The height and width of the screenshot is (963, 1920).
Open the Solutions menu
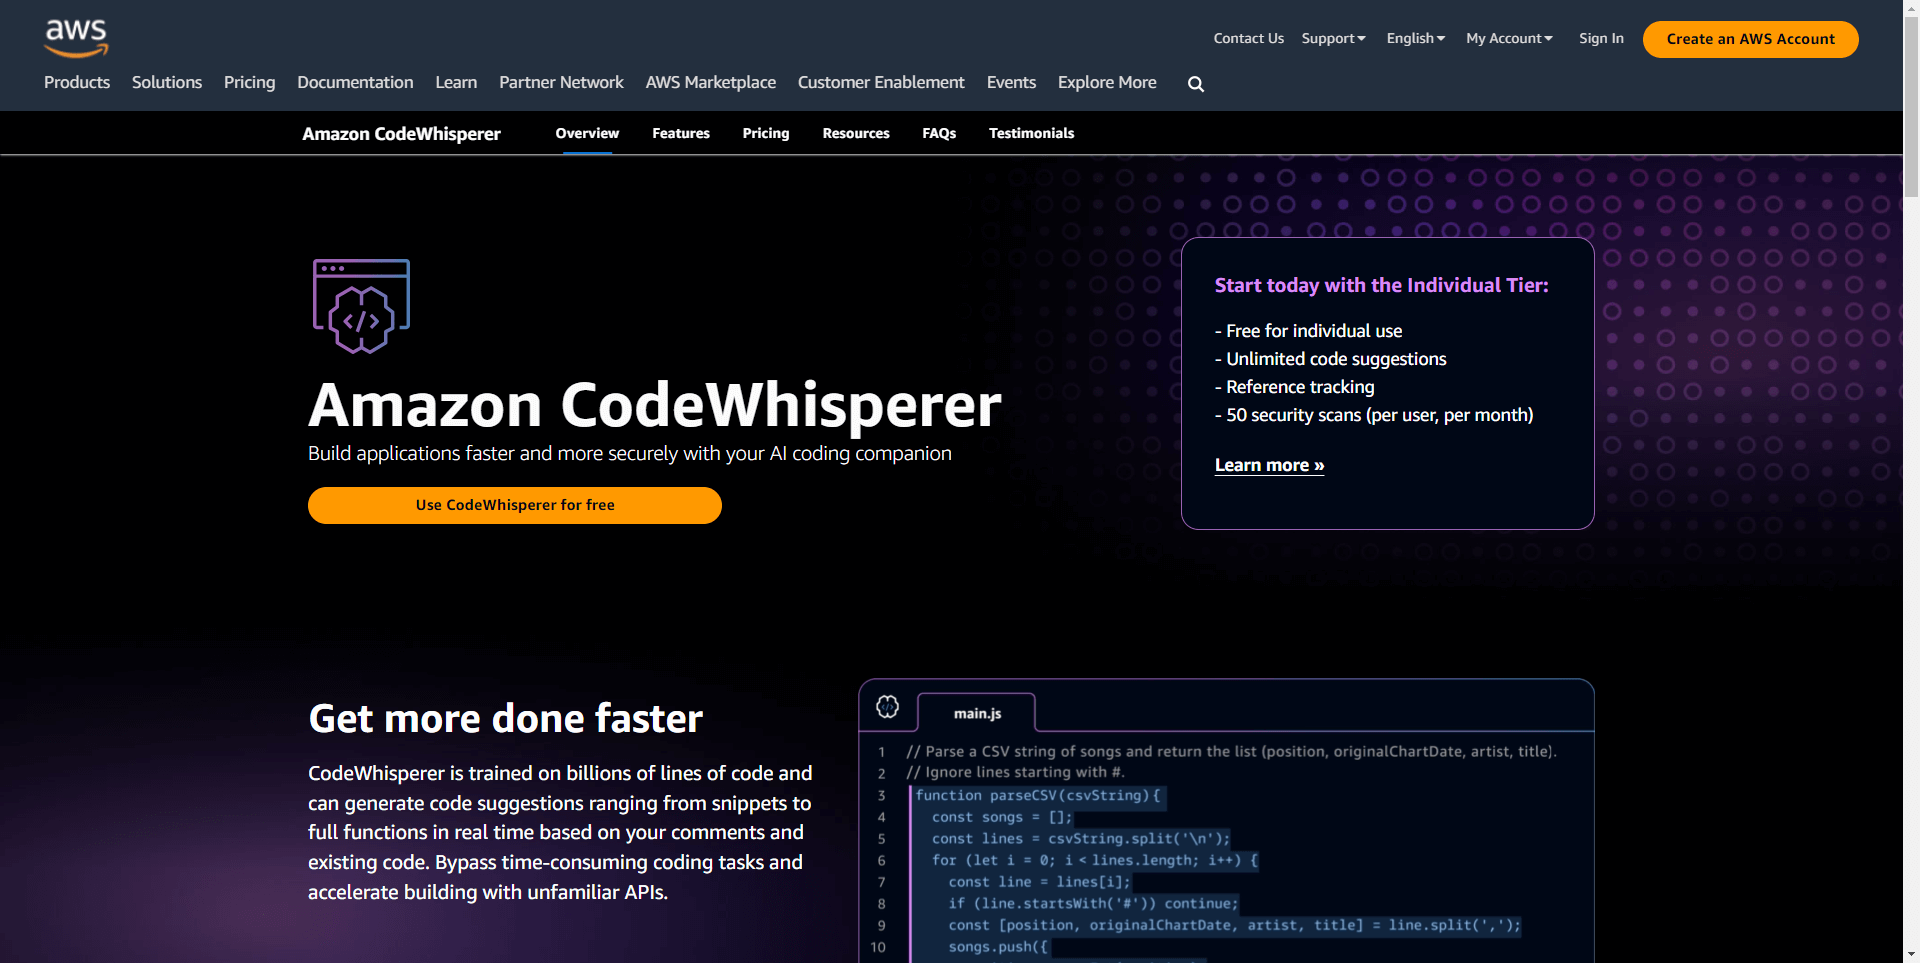167,82
